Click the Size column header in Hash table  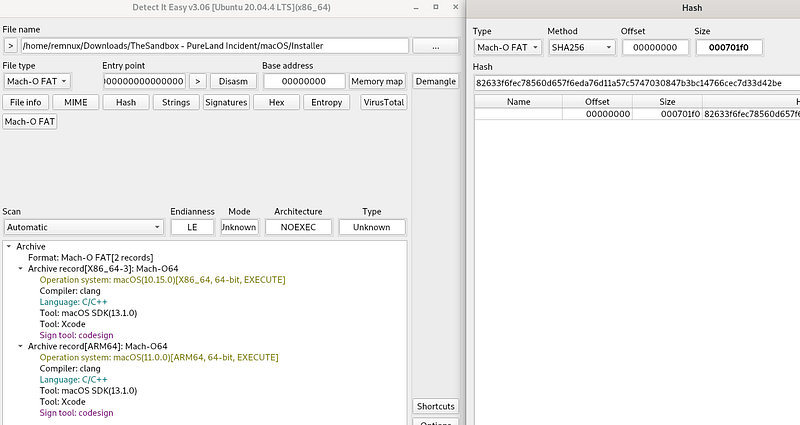pyautogui.click(x=667, y=102)
